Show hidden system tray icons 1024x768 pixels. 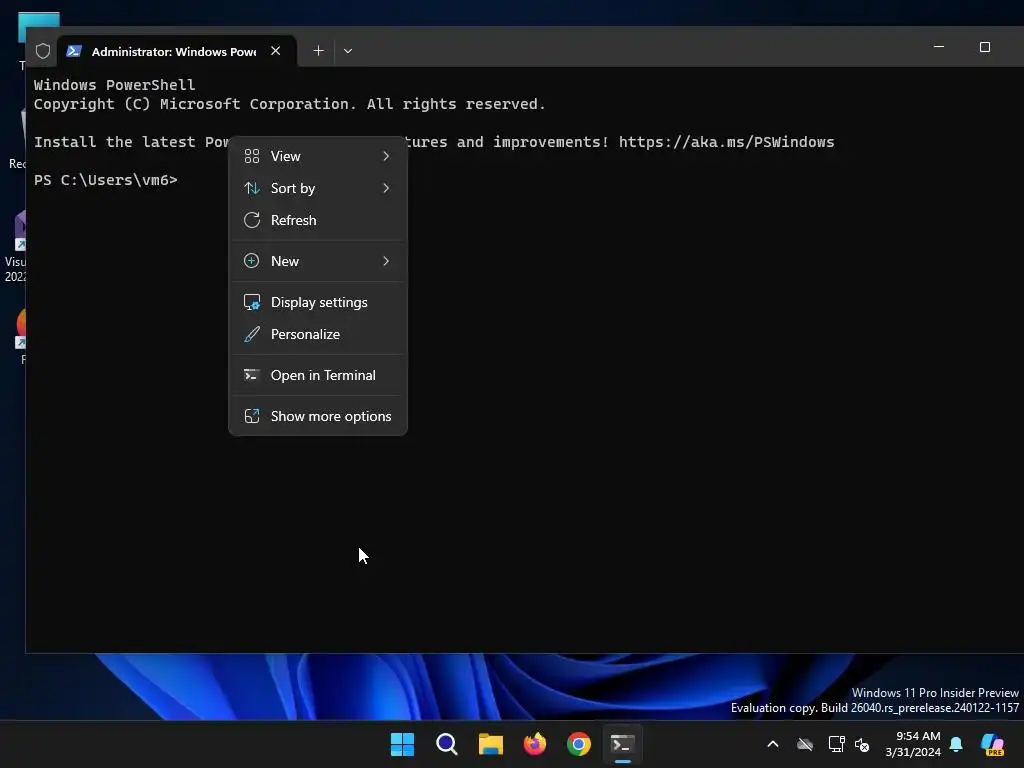773,744
